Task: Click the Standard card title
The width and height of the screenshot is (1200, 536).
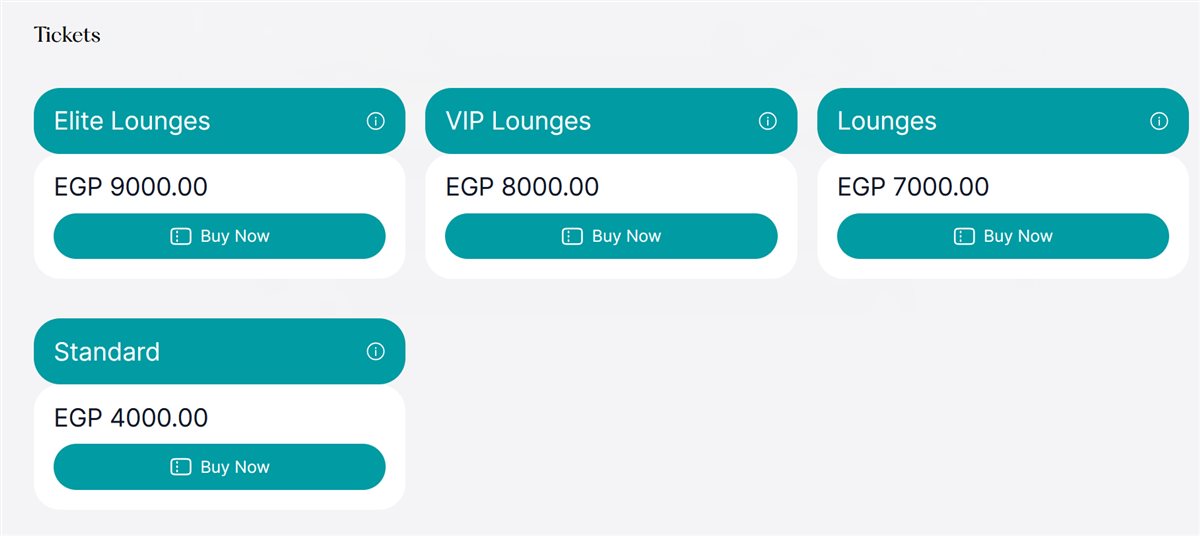Action: [107, 352]
